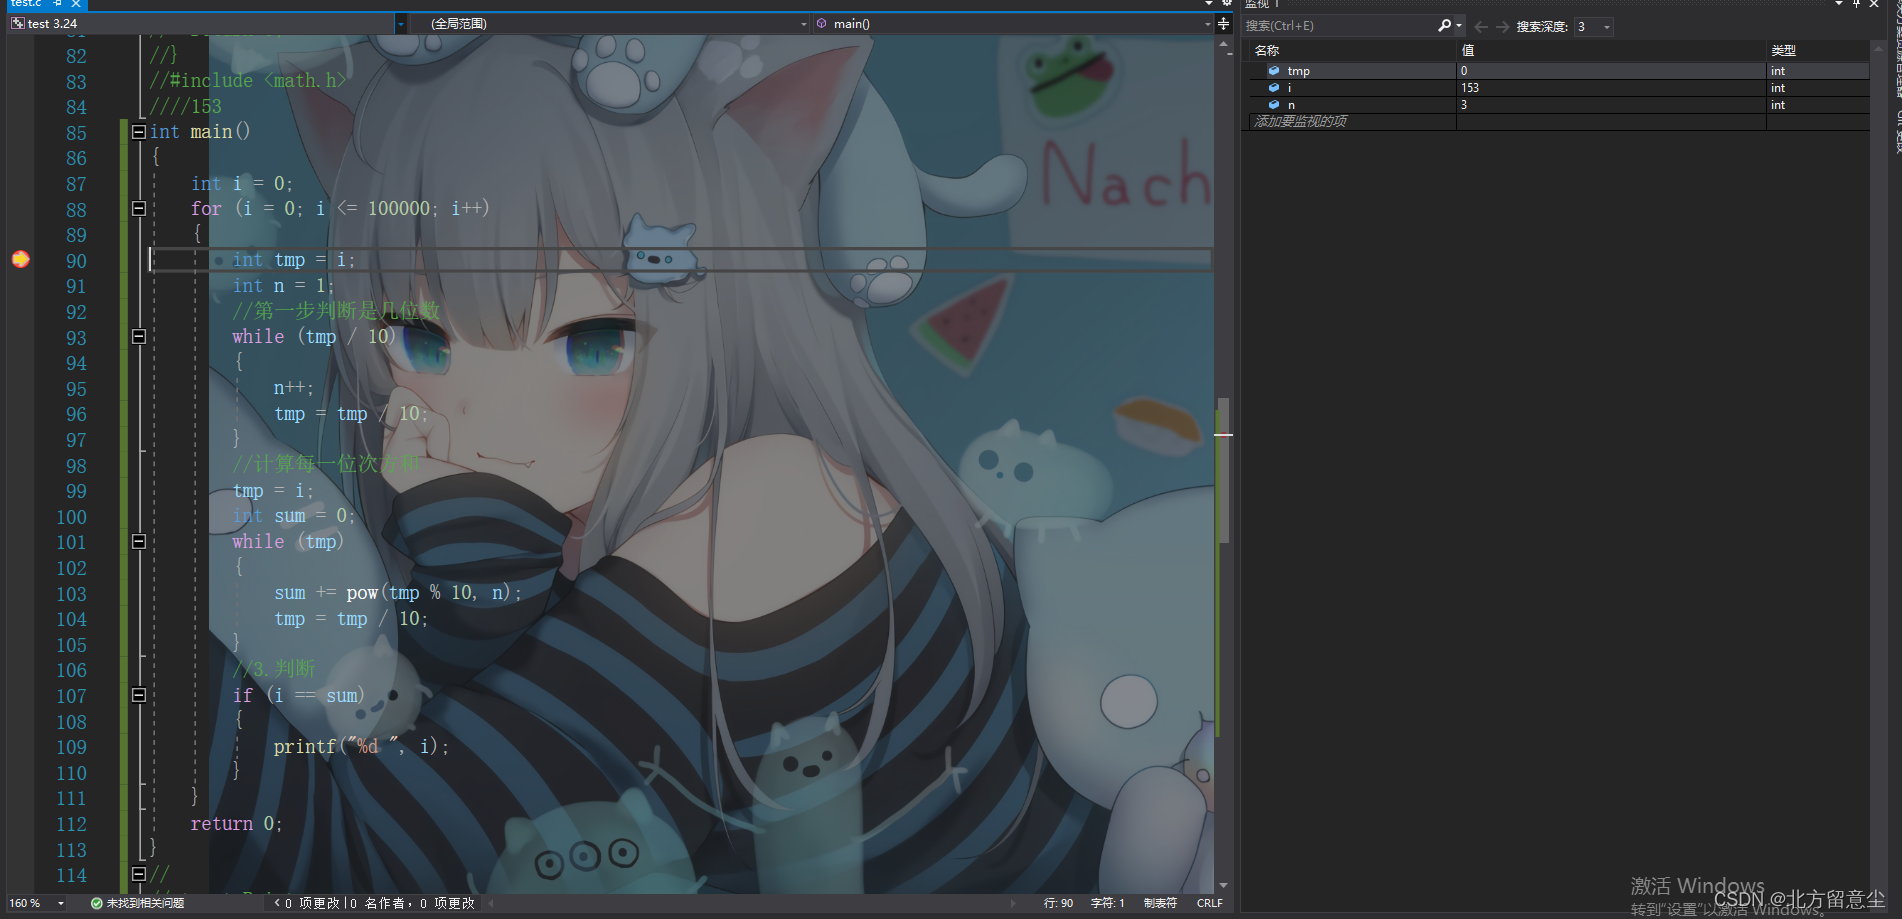The image size is (1902, 919).
Task: Collapse the if block on line 107
Action: point(139,695)
